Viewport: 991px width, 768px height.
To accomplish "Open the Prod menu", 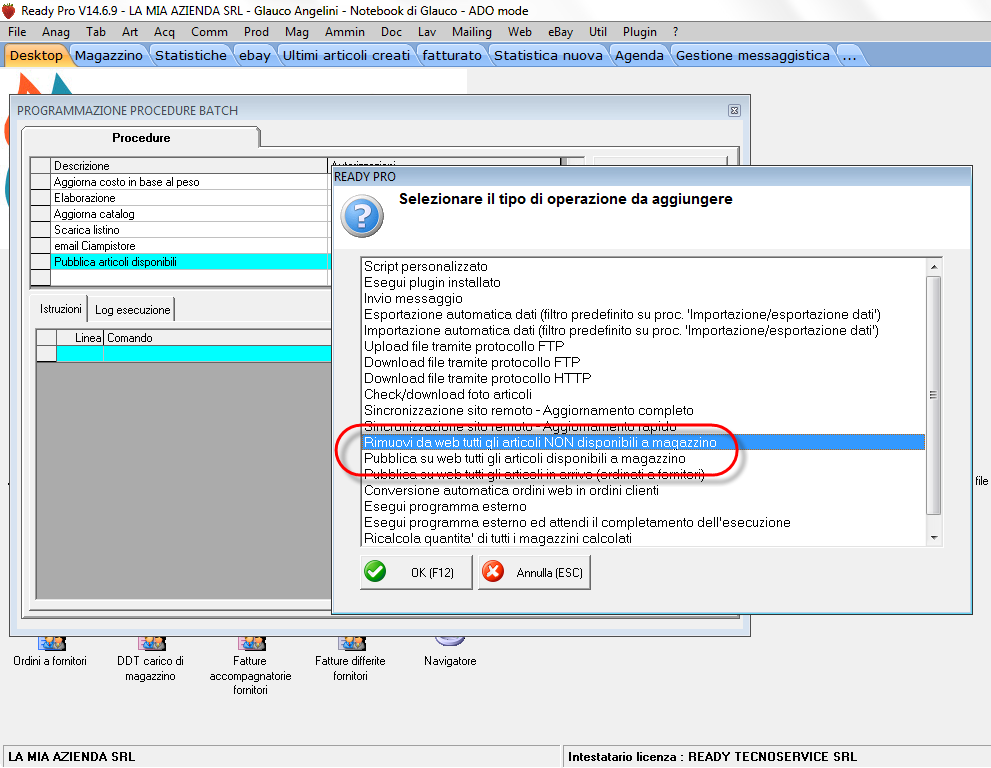I will (x=256, y=32).
